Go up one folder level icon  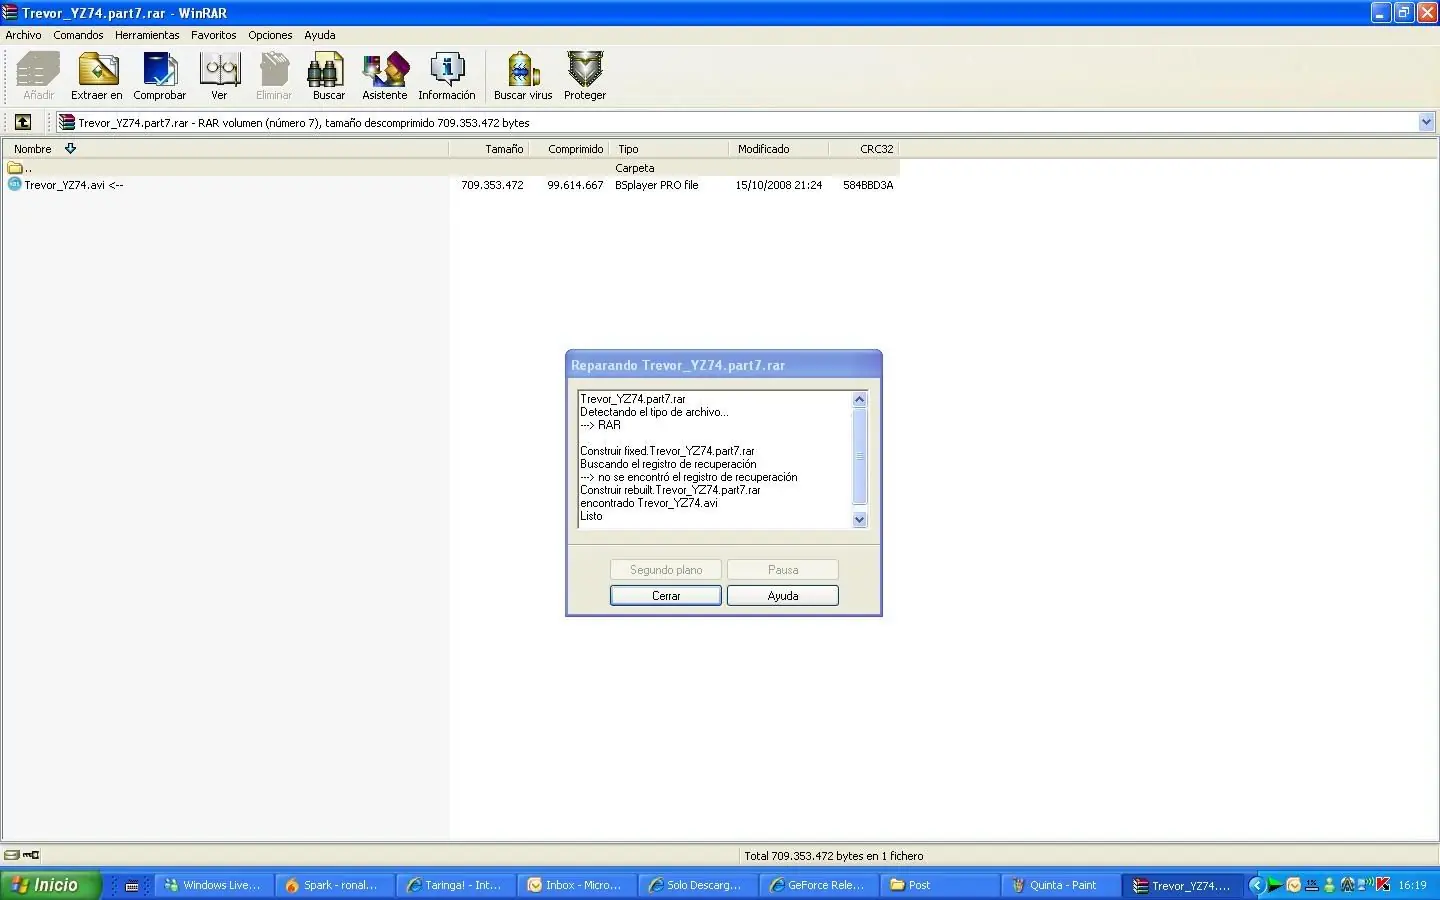23,122
